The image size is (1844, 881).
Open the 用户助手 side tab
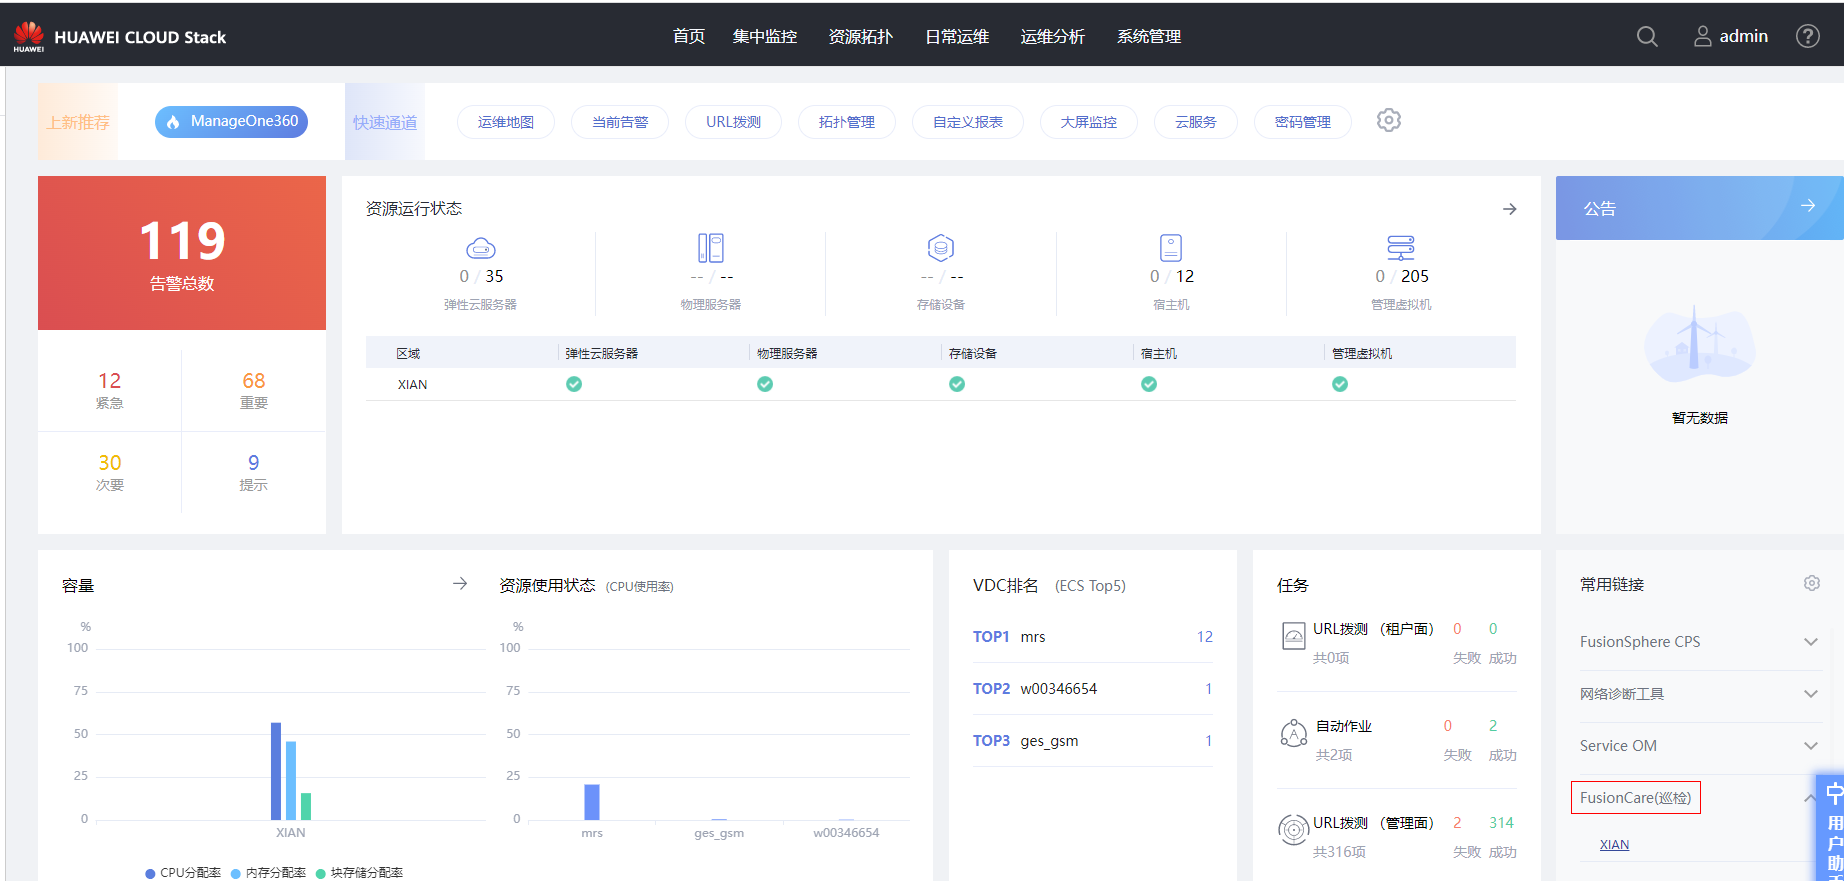(1831, 828)
